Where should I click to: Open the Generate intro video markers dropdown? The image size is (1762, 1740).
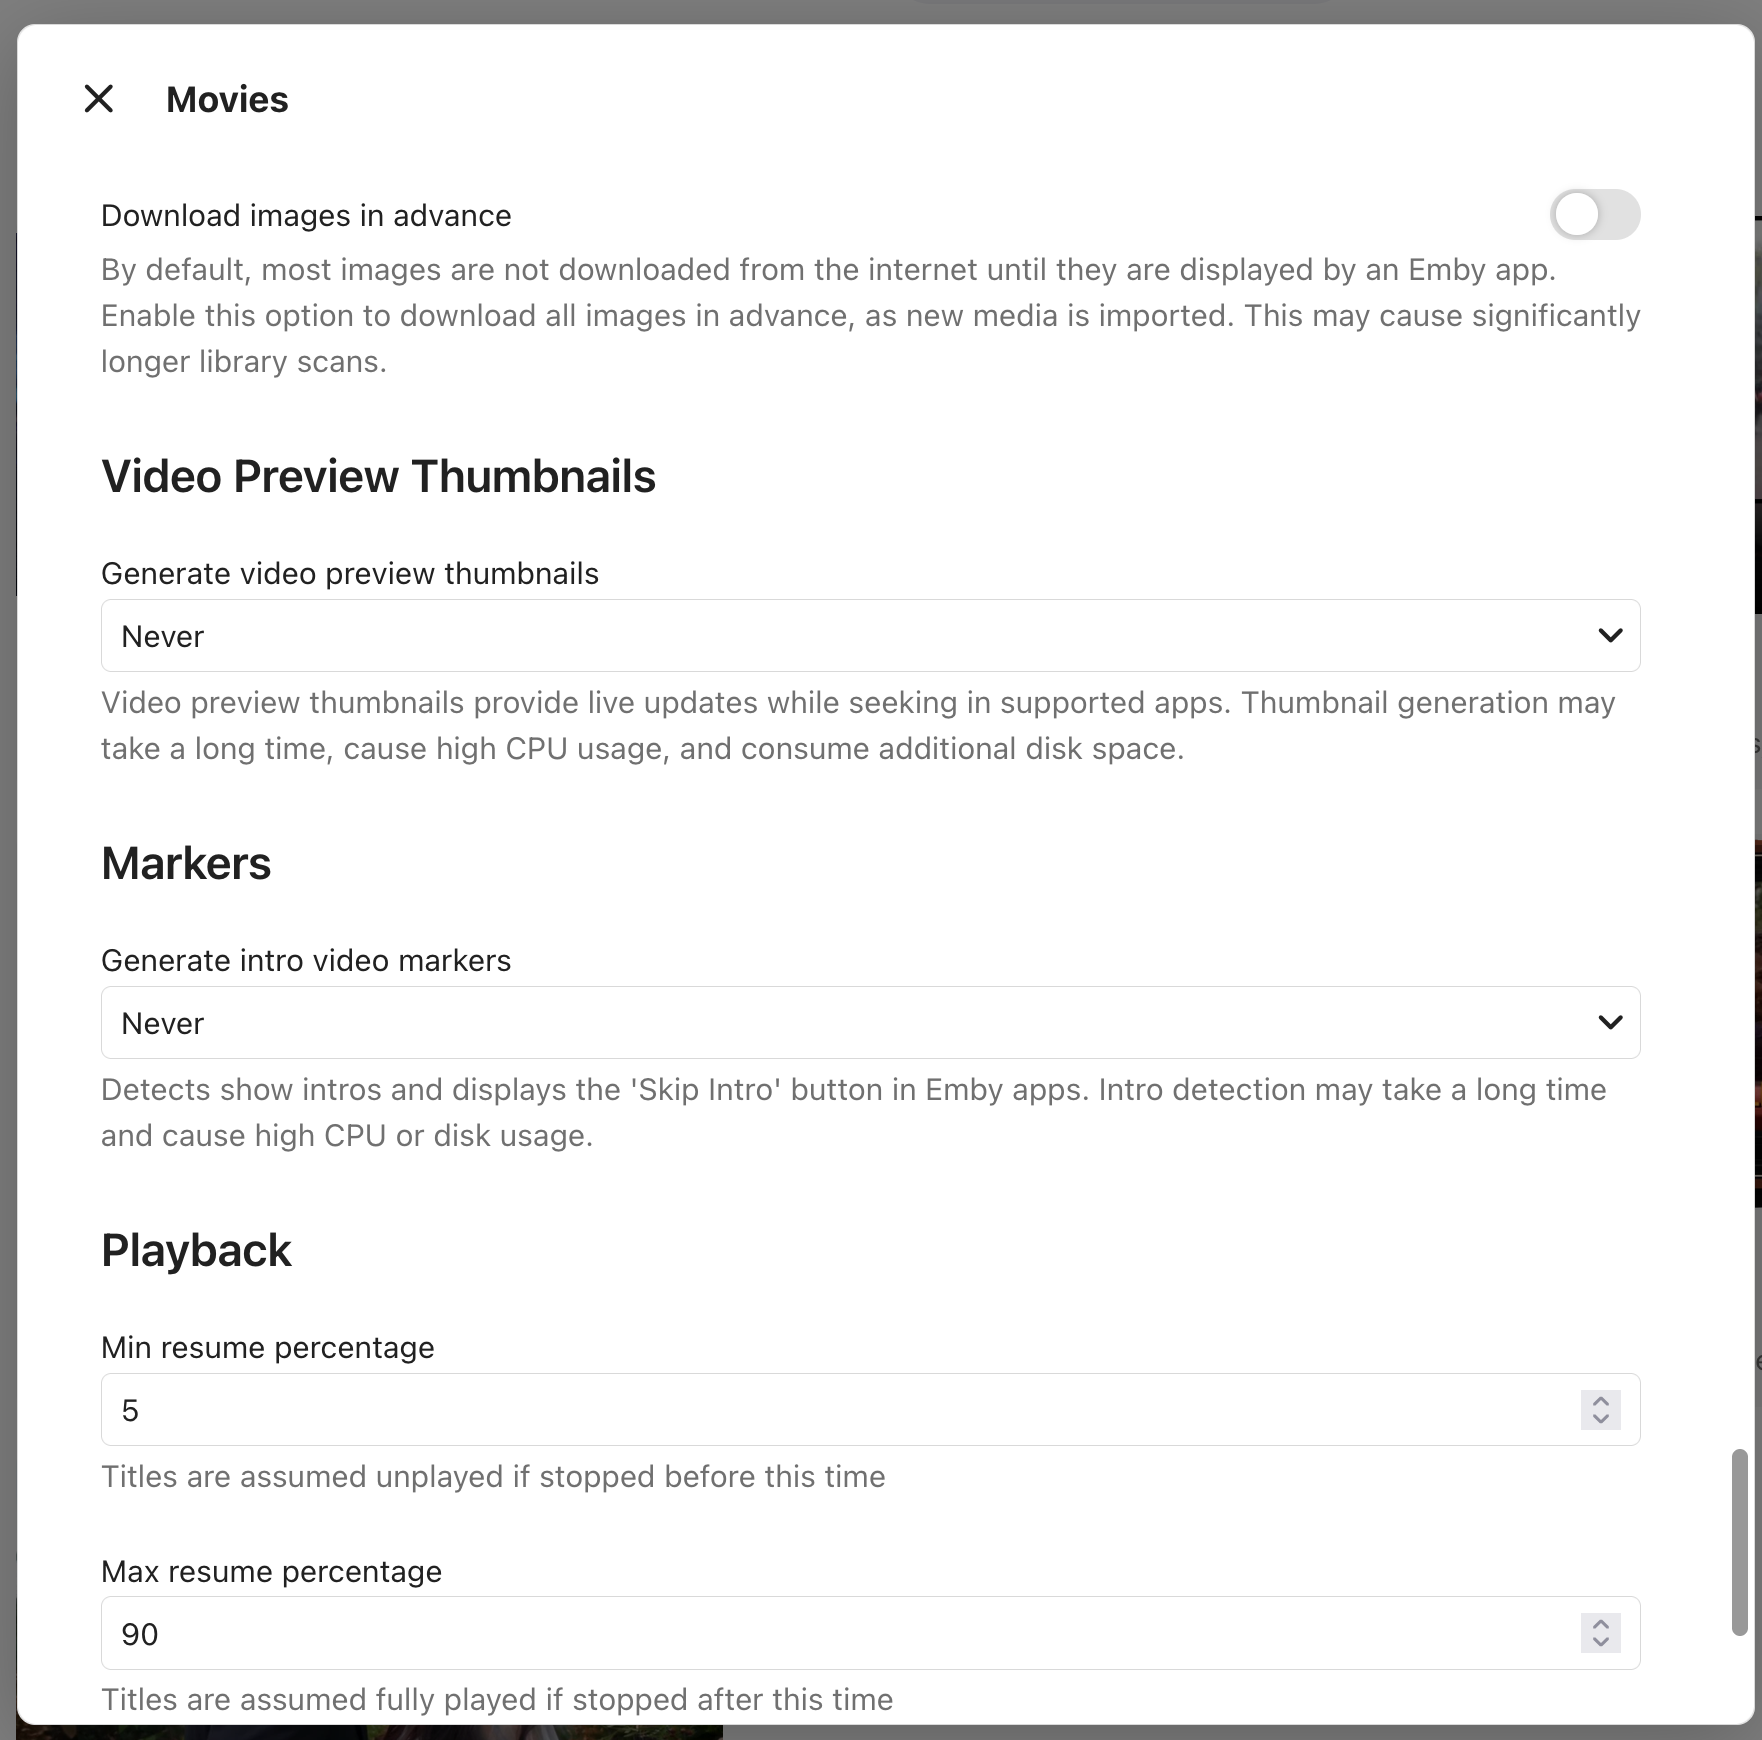point(870,1023)
